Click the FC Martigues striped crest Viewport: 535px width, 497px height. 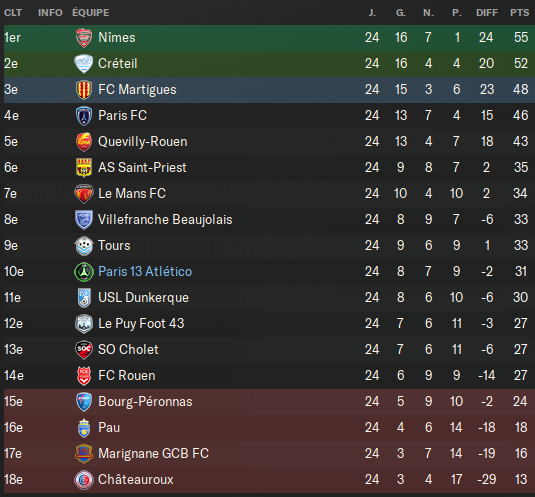pos(84,90)
